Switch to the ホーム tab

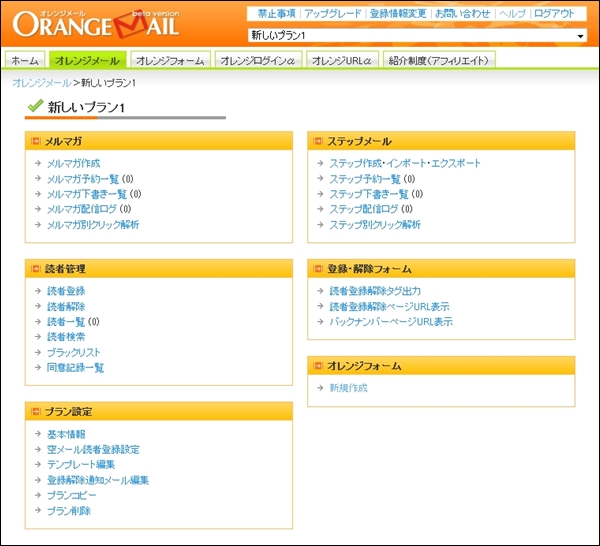click(25, 60)
